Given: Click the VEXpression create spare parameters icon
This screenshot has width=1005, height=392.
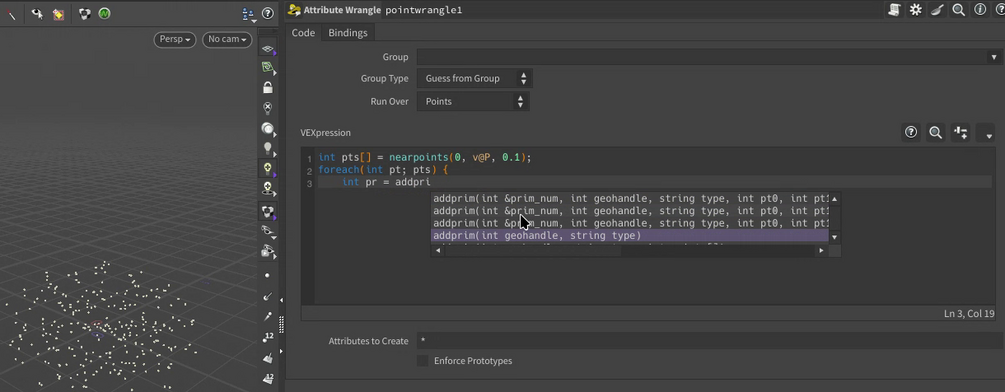Looking at the screenshot, I should (x=960, y=133).
